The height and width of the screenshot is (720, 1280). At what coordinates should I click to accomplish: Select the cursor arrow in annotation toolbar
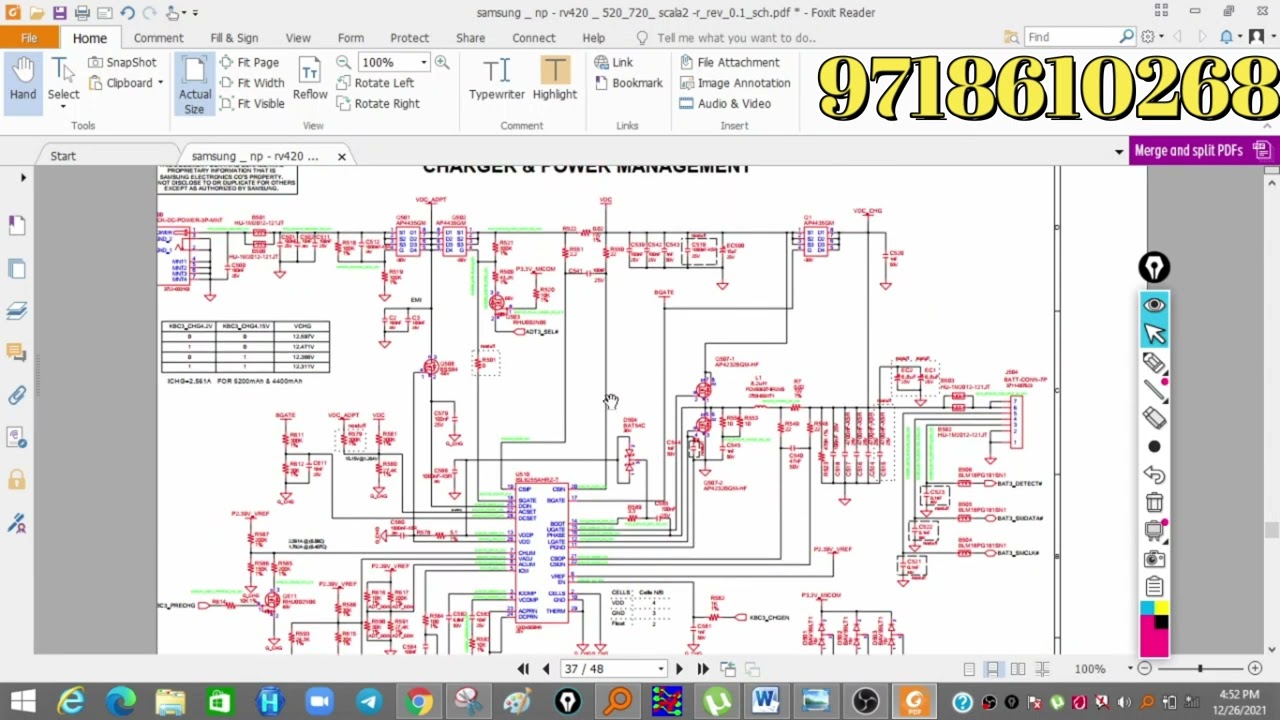(1154, 334)
